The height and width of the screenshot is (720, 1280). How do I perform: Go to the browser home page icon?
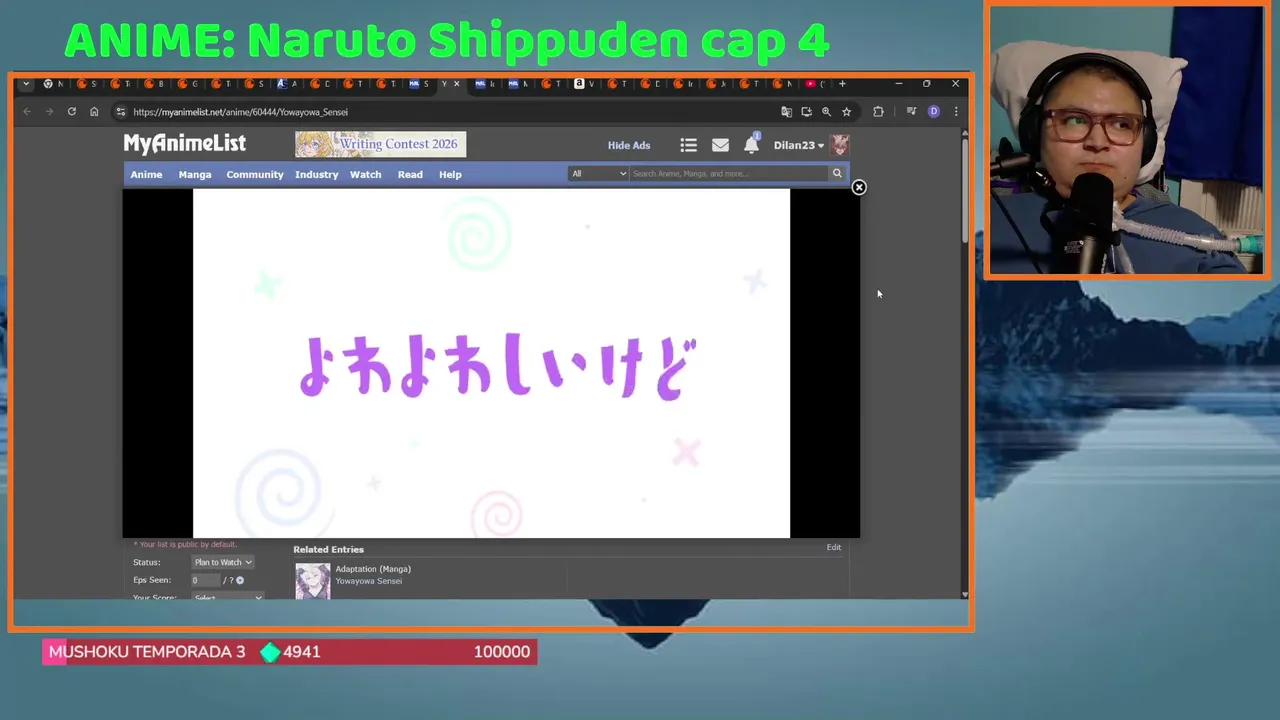94,112
